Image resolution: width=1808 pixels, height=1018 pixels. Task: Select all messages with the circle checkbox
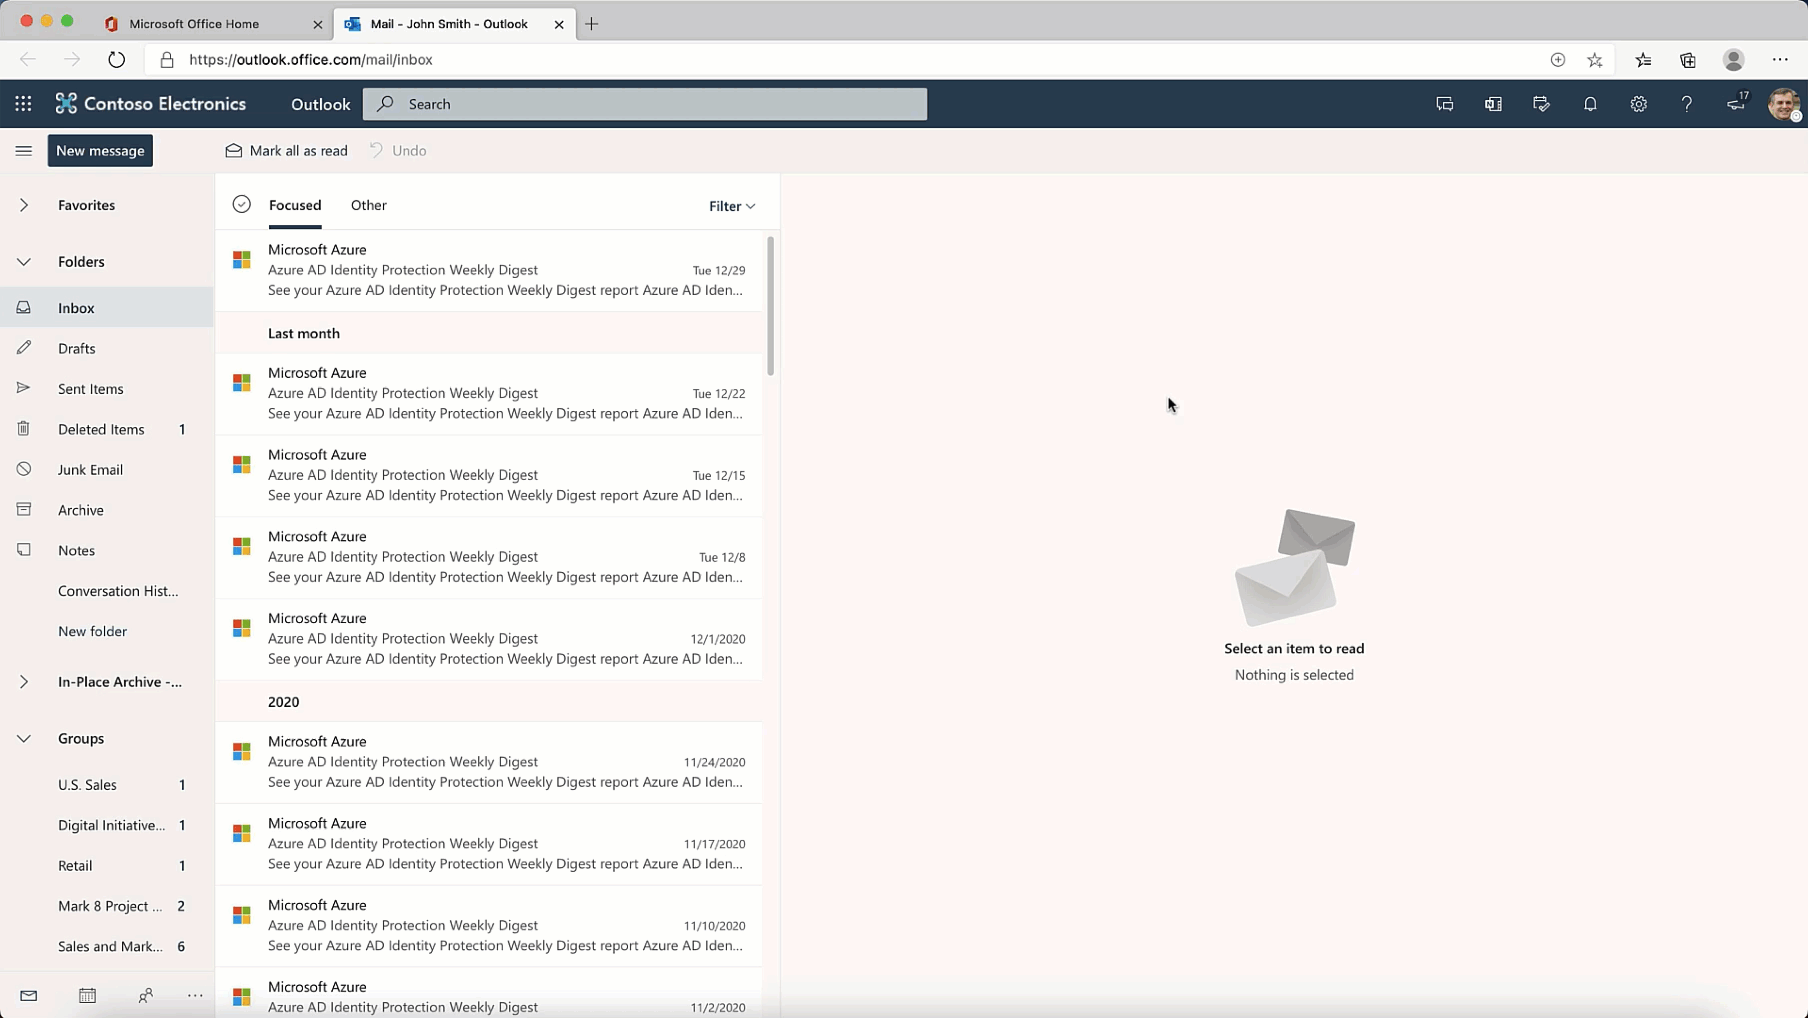pyautogui.click(x=241, y=205)
